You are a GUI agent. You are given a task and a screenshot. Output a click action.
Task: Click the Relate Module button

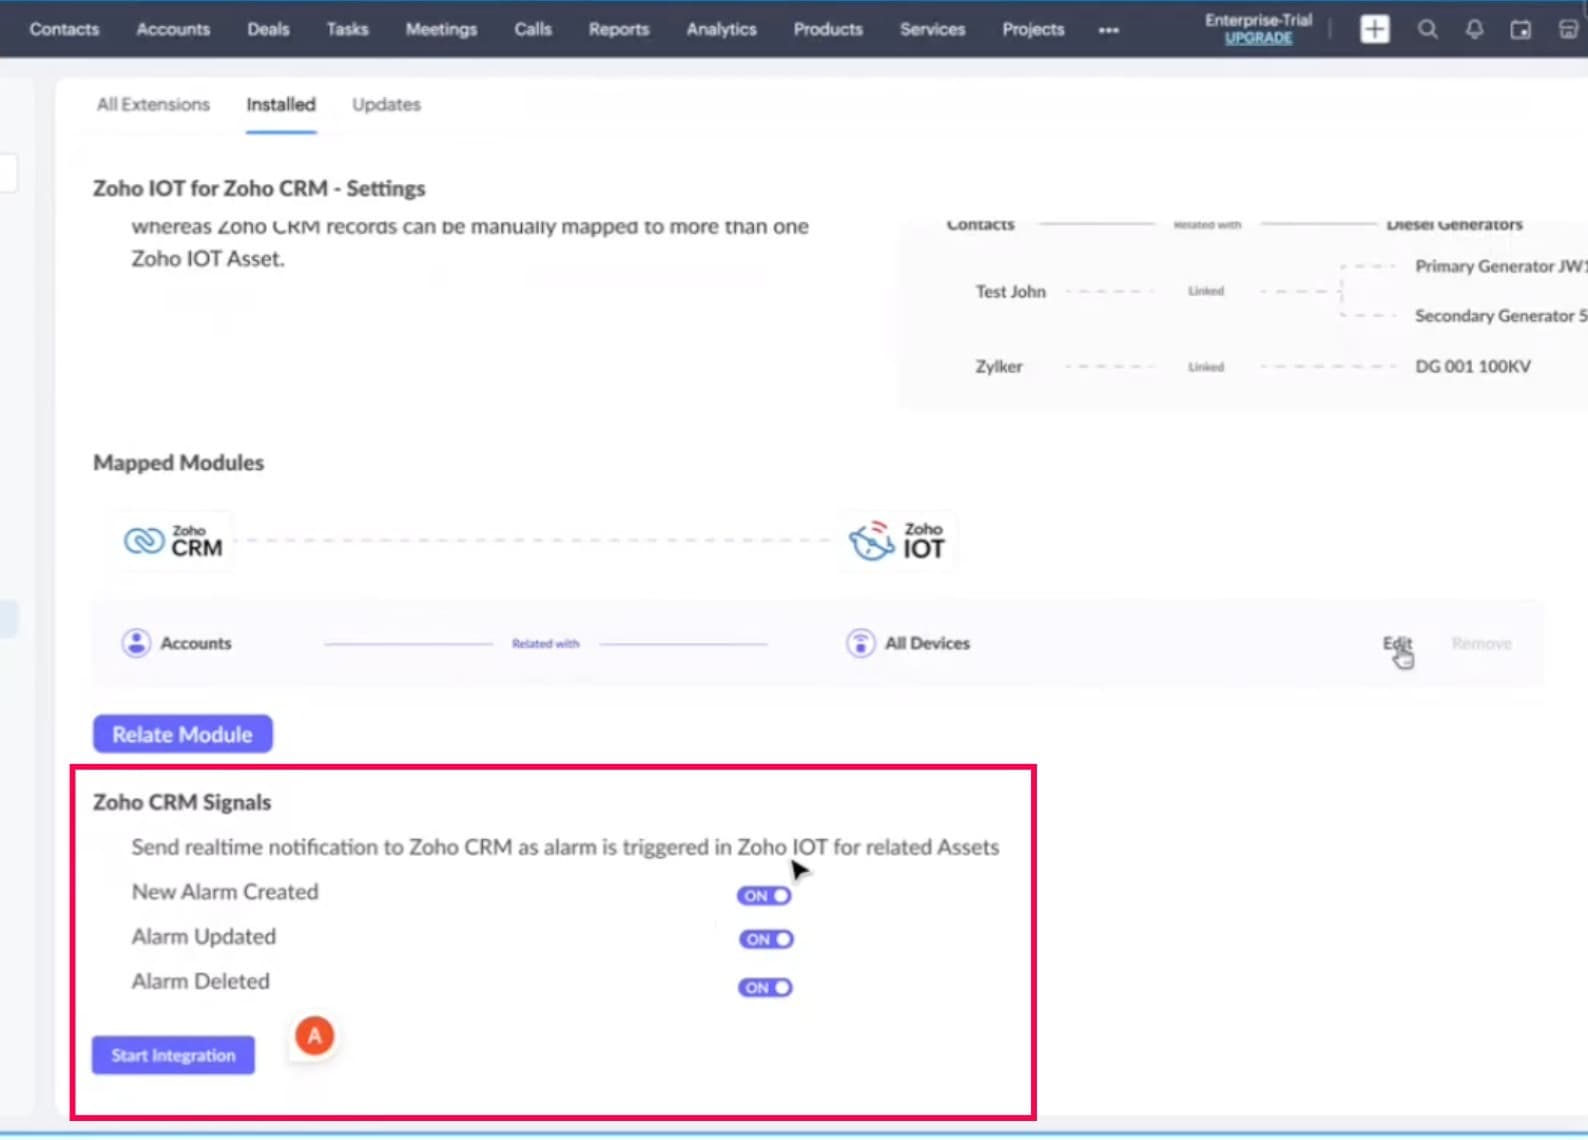point(183,734)
